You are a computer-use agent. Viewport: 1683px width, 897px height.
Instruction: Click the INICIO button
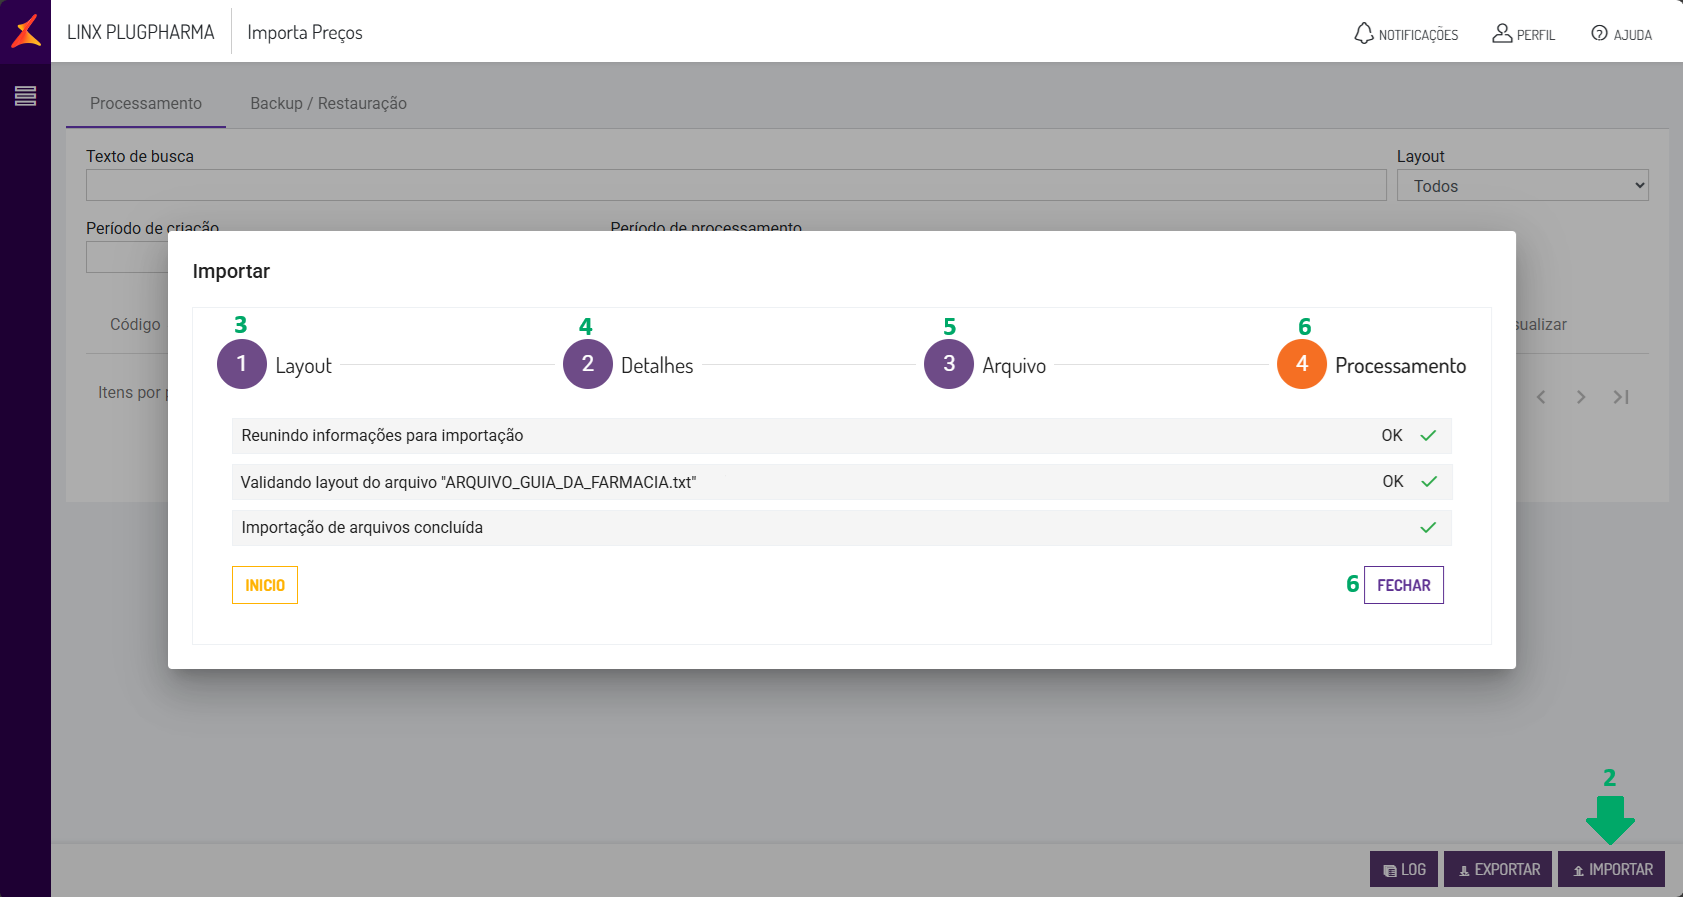(x=265, y=585)
